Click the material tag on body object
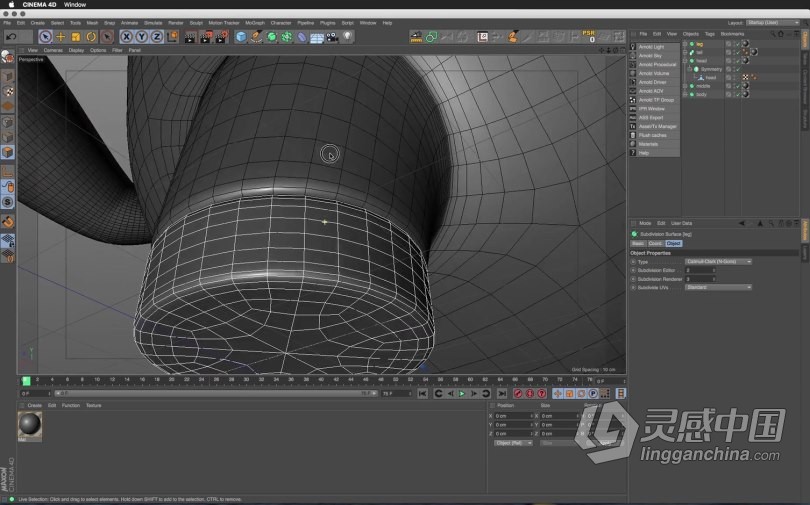 (745, 94)
